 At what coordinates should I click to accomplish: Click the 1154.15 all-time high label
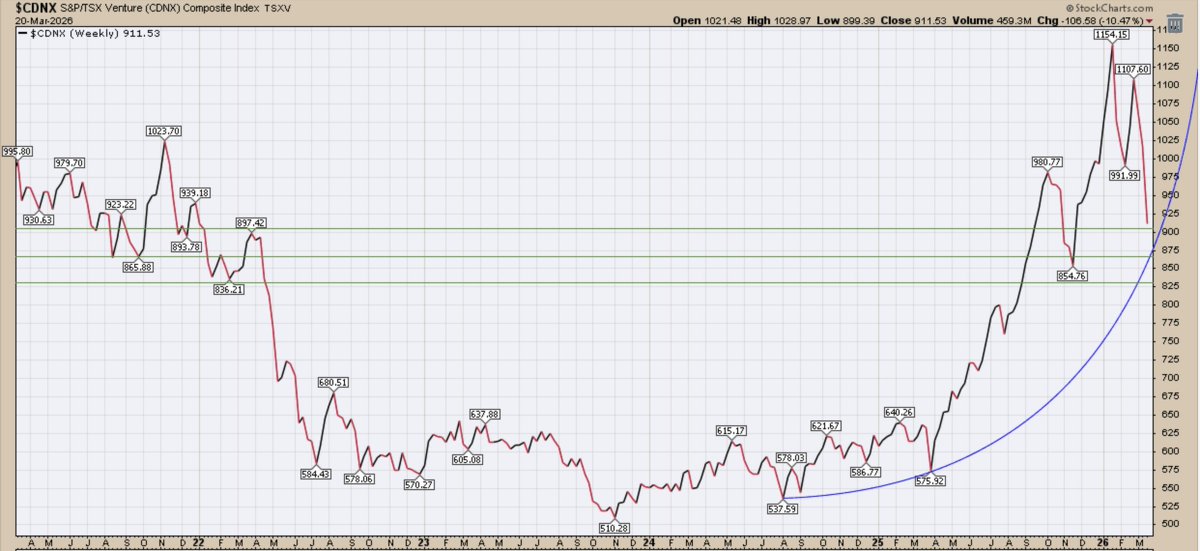pos(1110,35)
